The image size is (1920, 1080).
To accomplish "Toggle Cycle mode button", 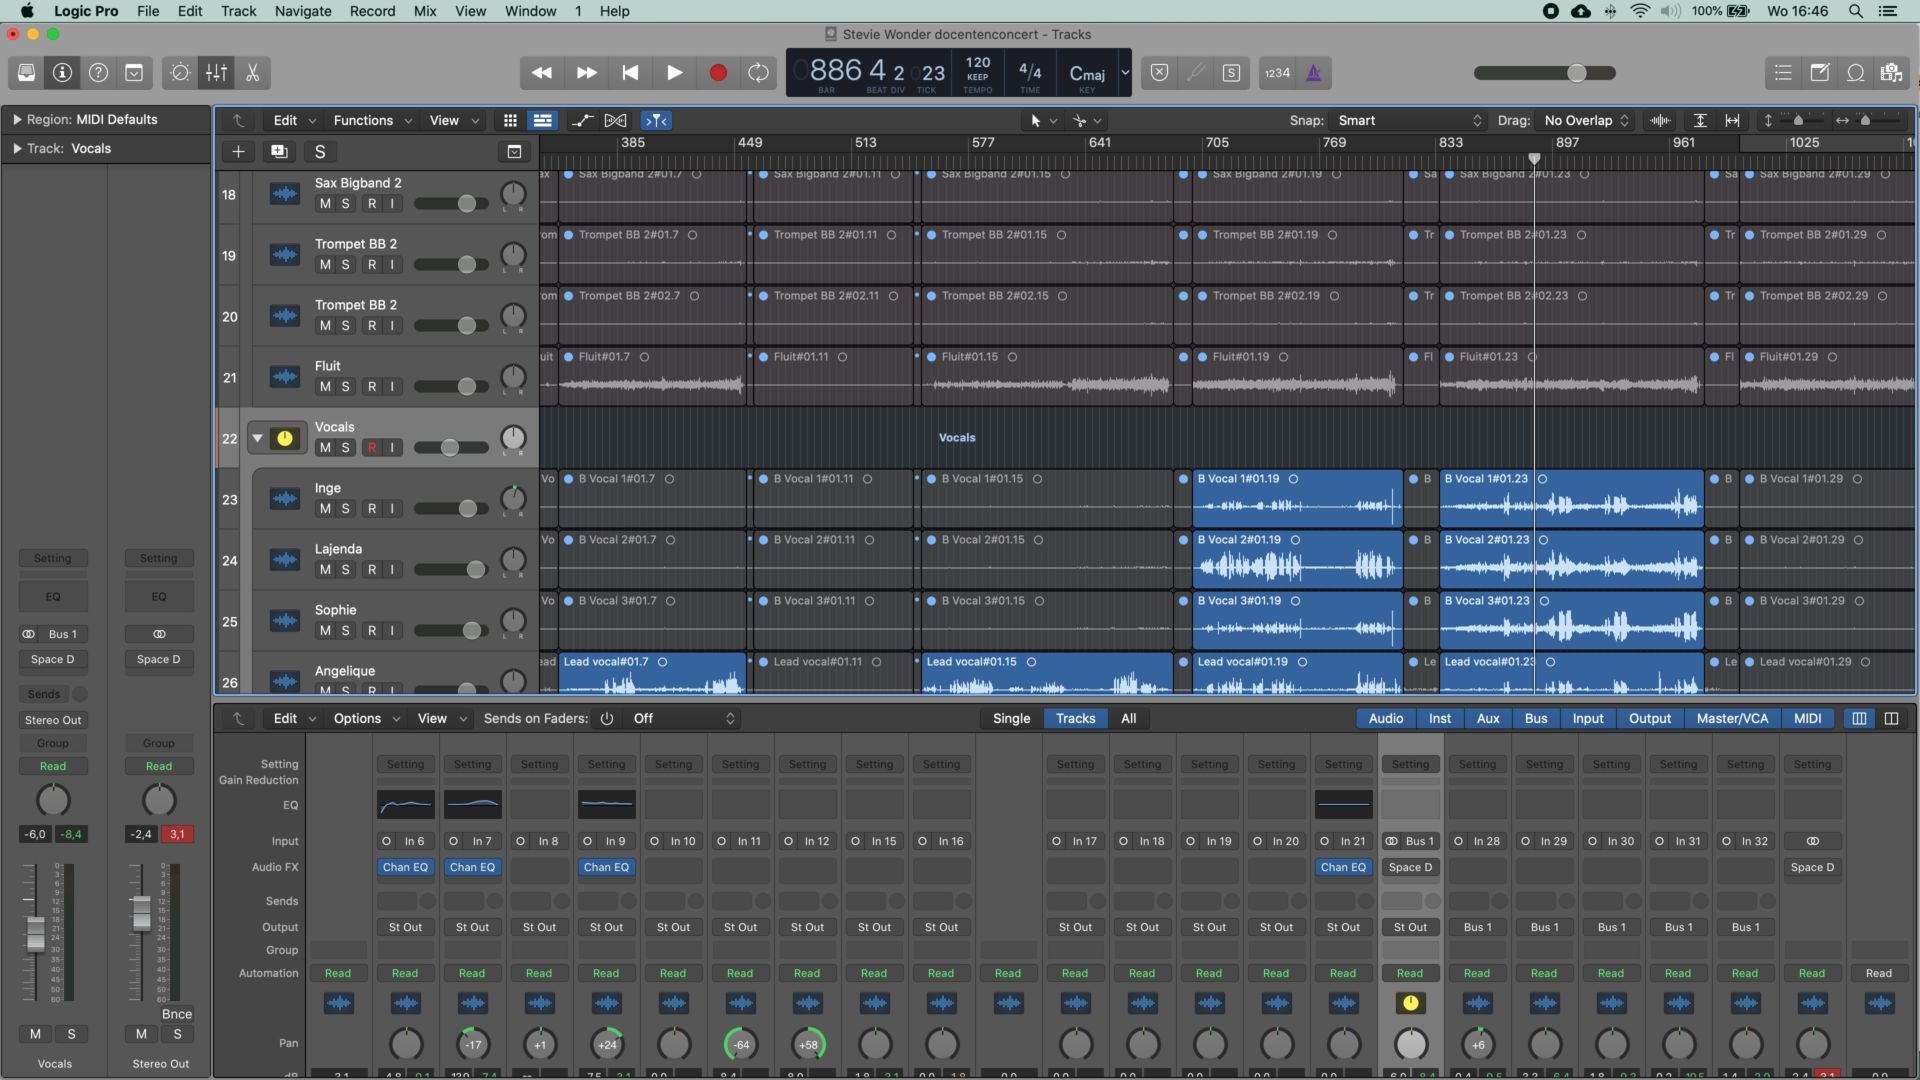I will pyautogui.click(x=759, y=73).
